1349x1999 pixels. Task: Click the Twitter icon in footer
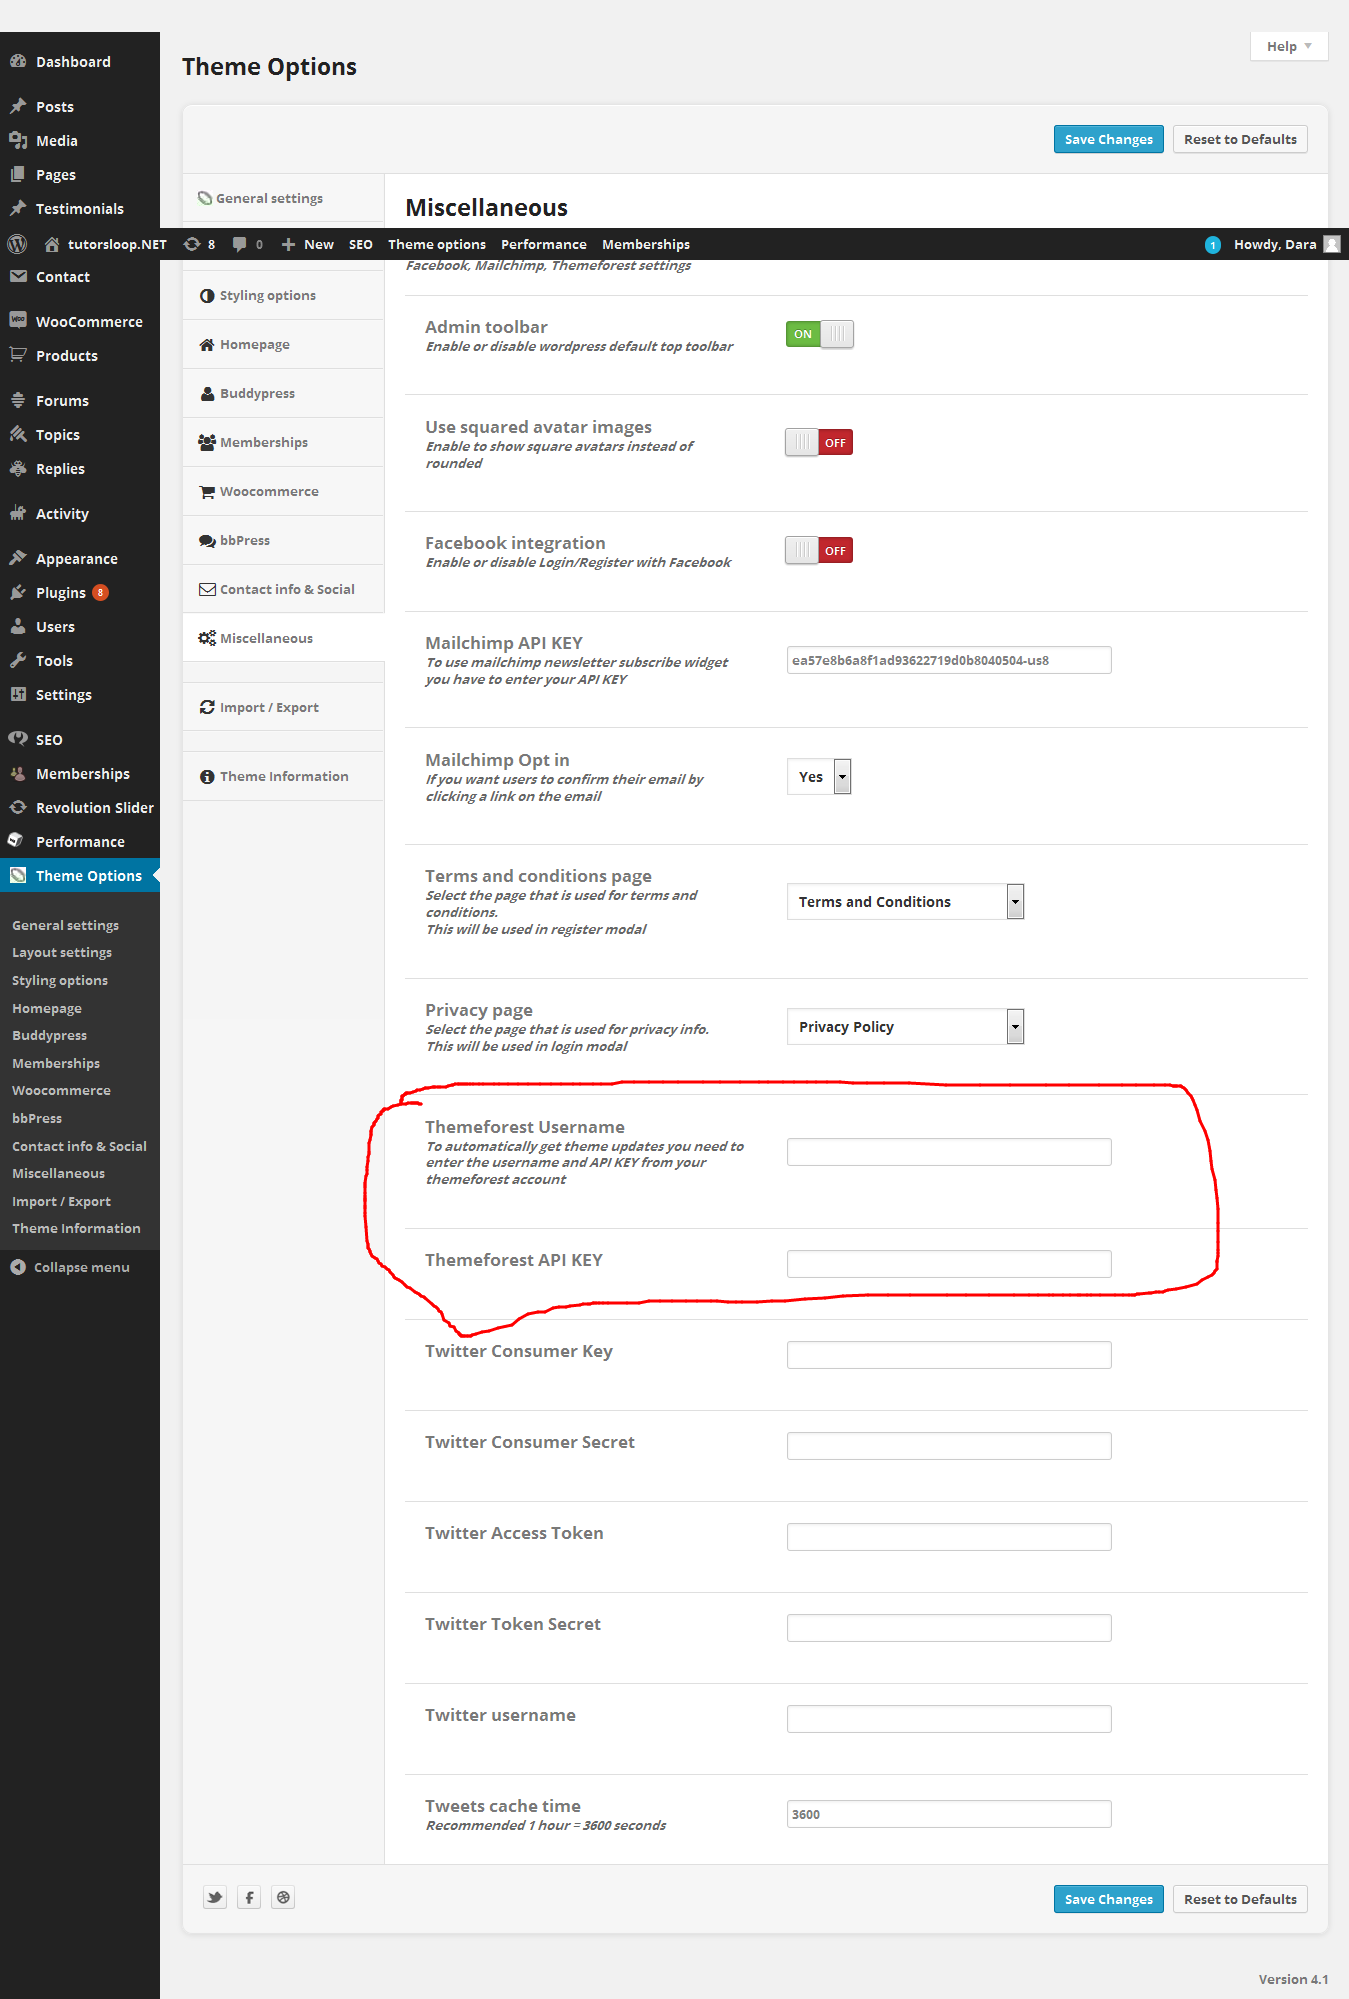(215, 1897)
